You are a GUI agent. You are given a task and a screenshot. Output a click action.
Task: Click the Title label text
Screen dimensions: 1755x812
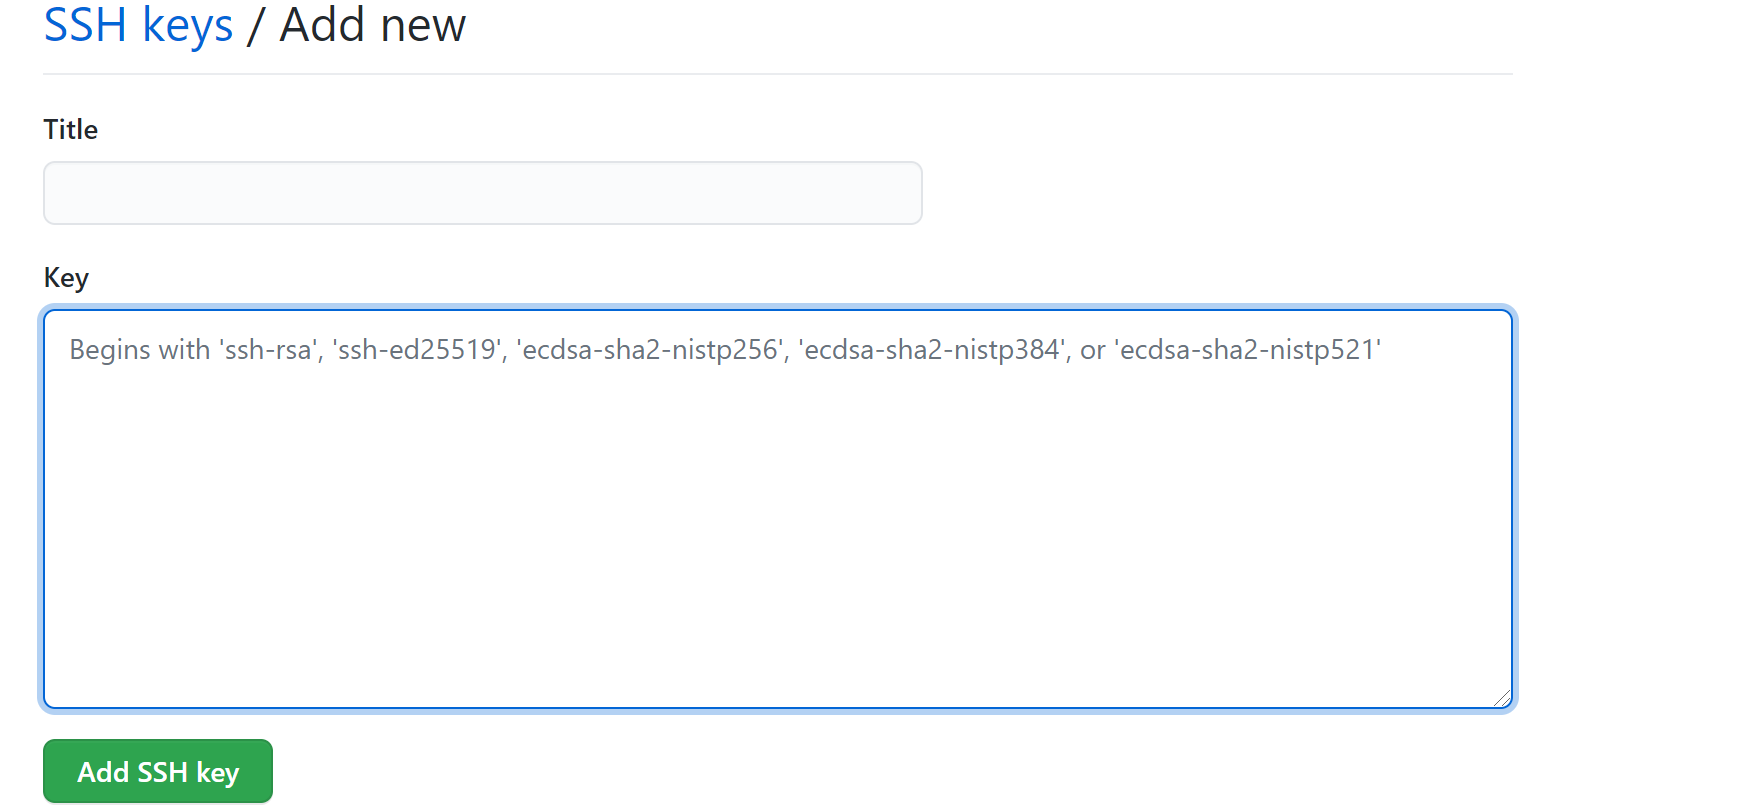(x=70, y=130)
